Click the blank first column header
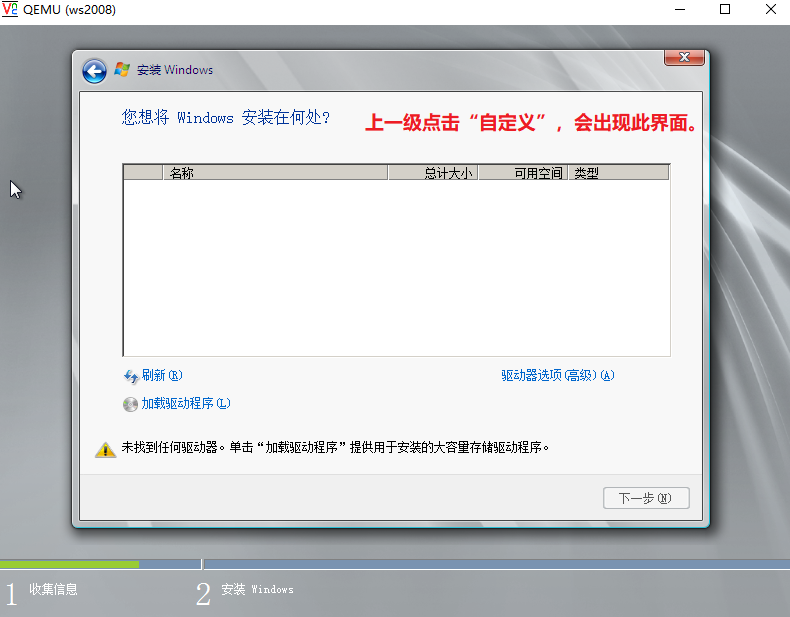The image size is (790, 617). 143,173
